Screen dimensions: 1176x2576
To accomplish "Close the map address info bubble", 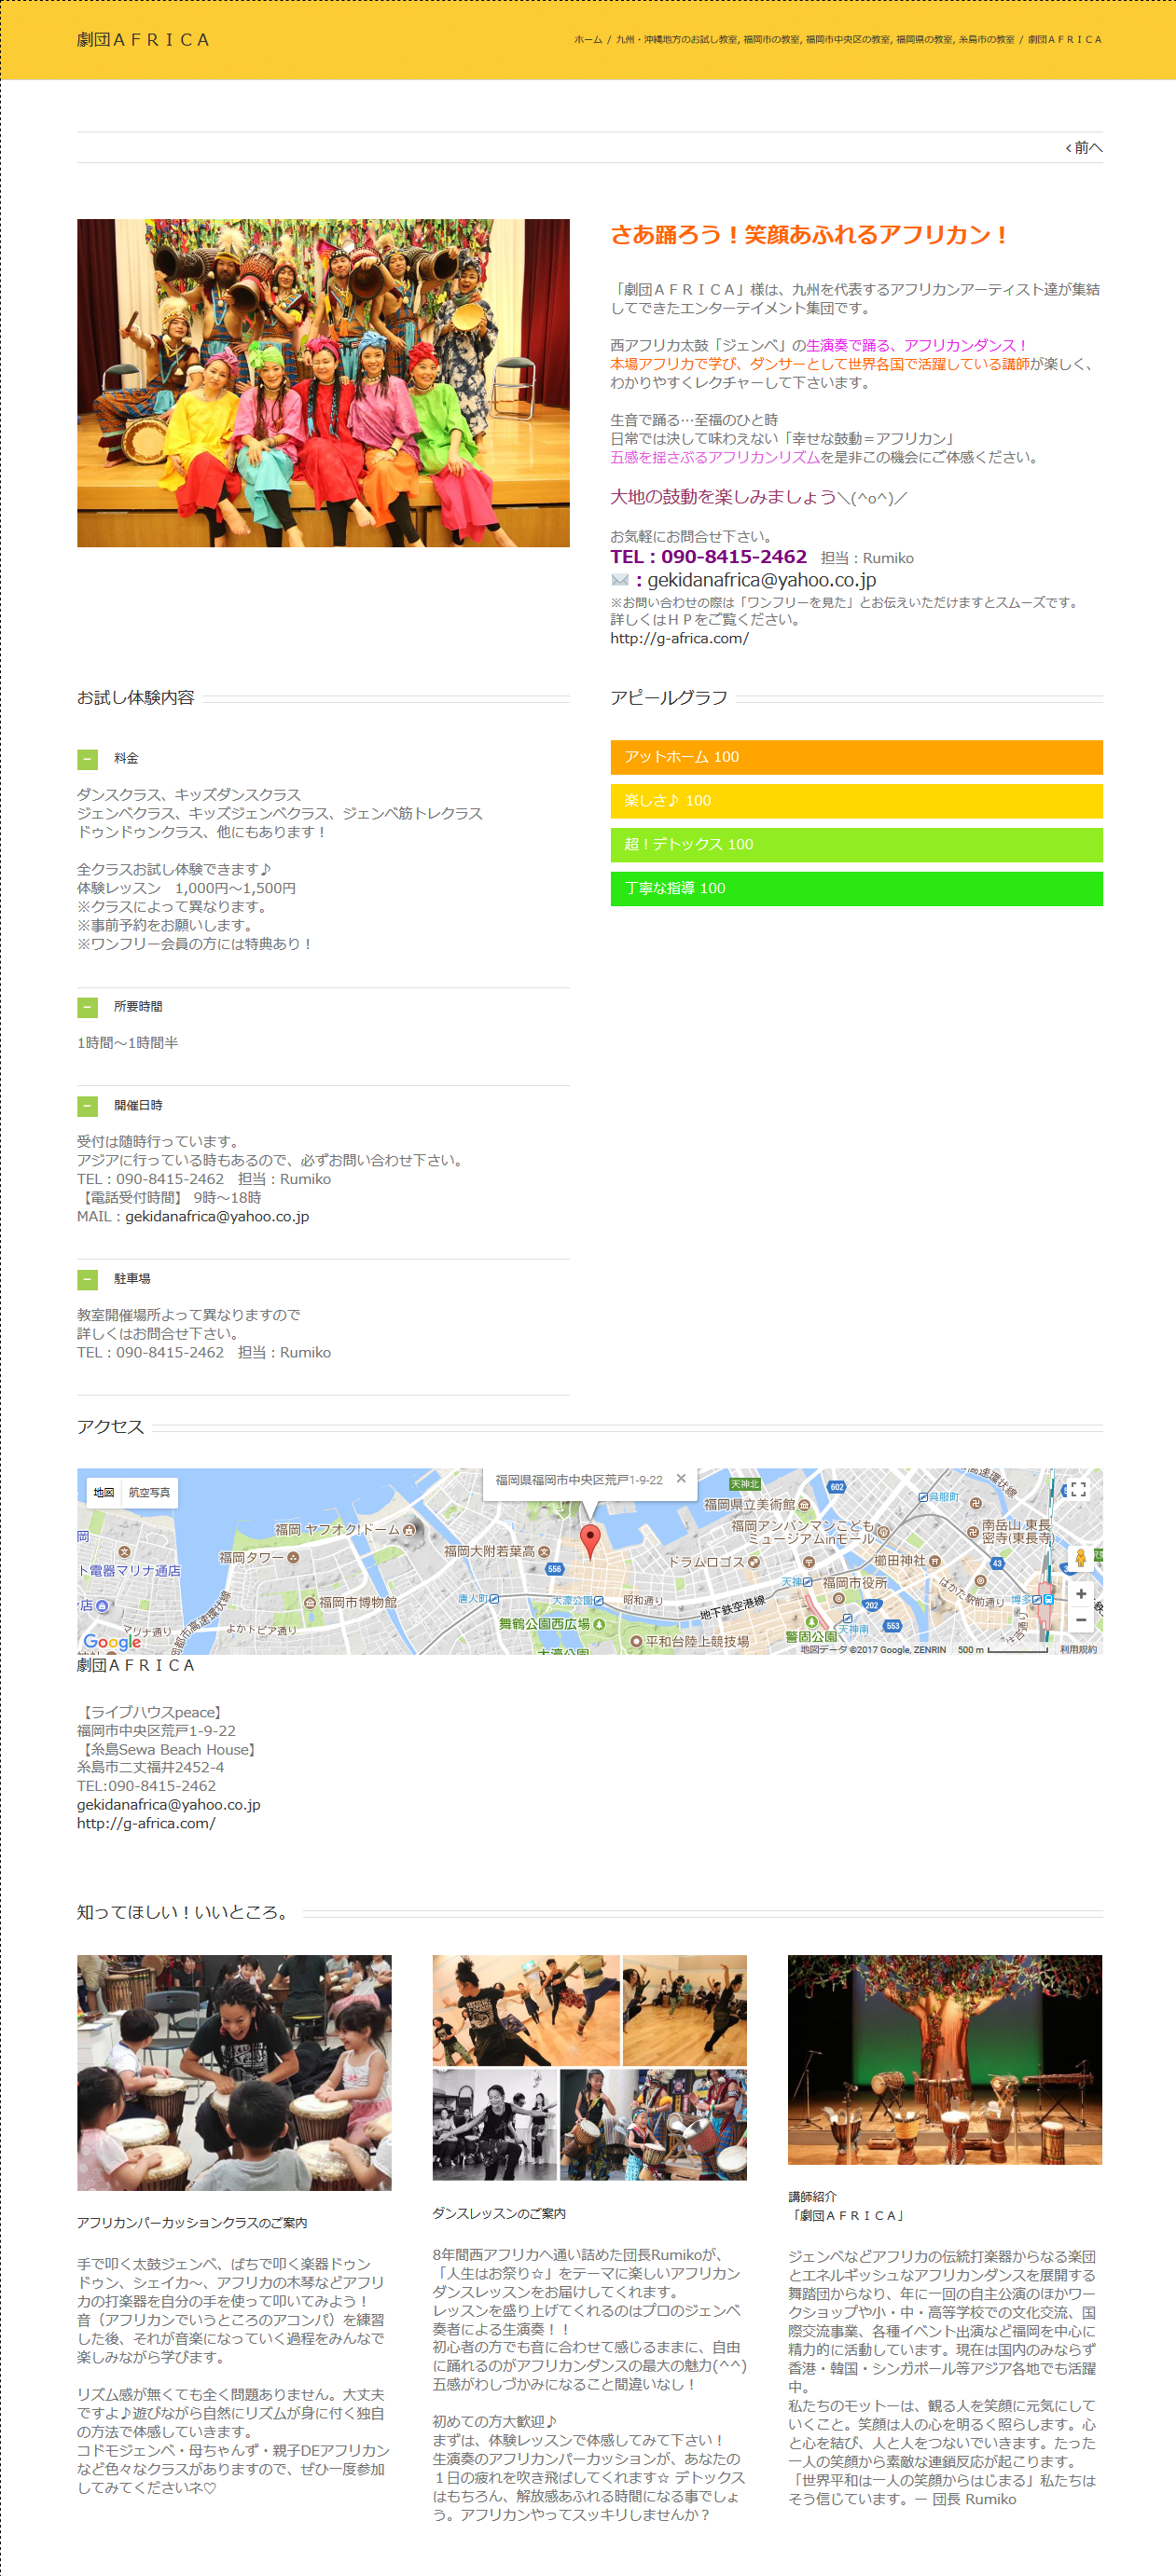I will pyautogui.click(x=681, y=1479).
